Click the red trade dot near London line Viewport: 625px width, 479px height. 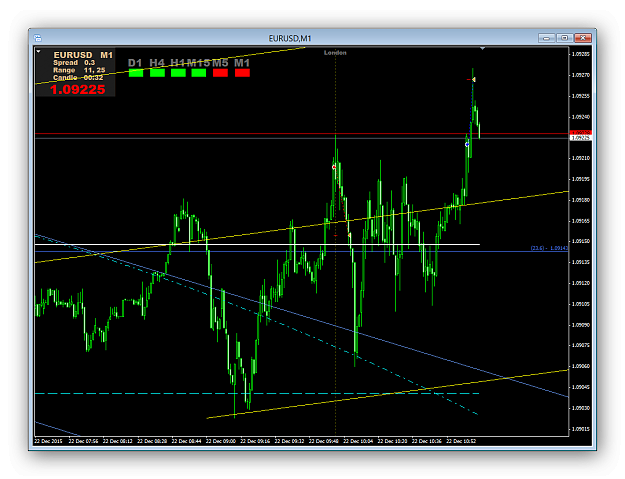click(x=334, y=167)
